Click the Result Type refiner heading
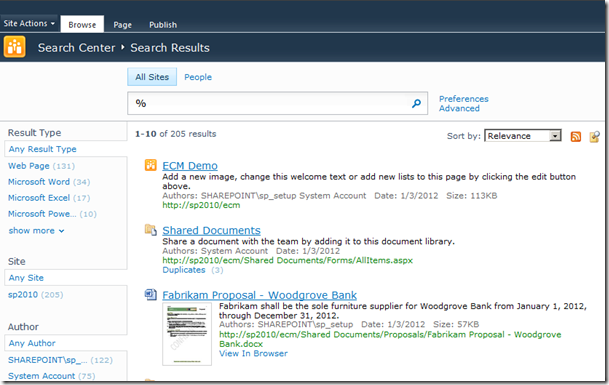609x385 pixels. click(x=35, y=133)
